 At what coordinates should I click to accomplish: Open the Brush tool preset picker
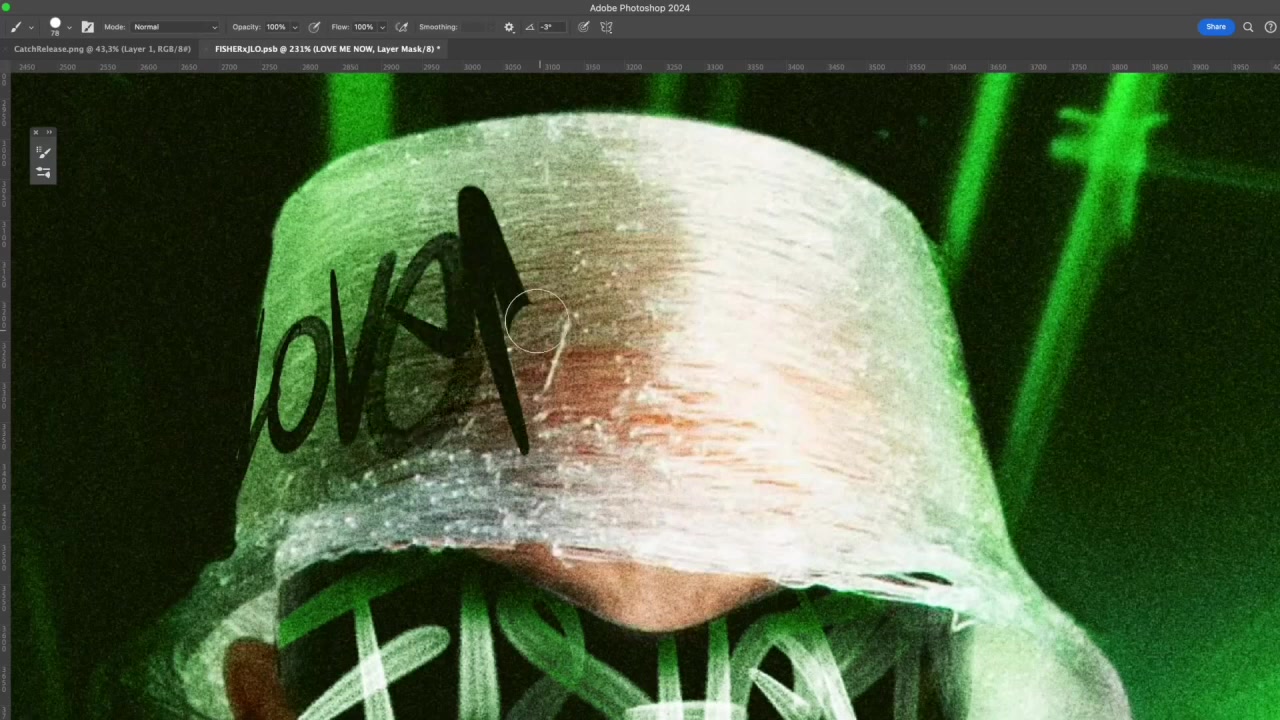tap(16, 27)
